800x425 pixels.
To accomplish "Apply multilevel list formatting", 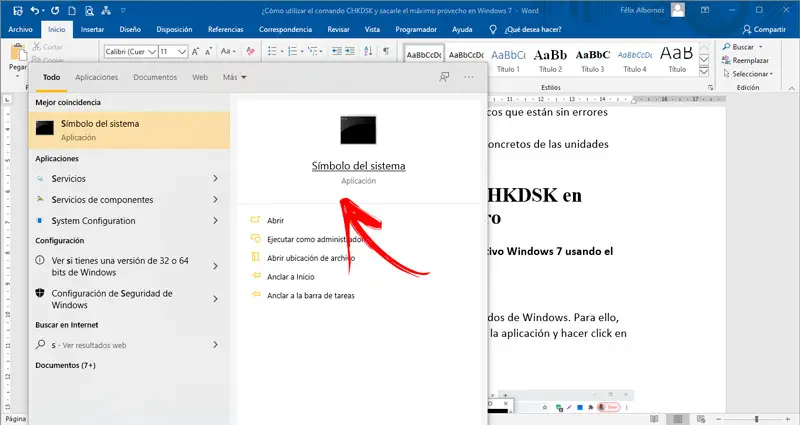I will pos(313,51).
